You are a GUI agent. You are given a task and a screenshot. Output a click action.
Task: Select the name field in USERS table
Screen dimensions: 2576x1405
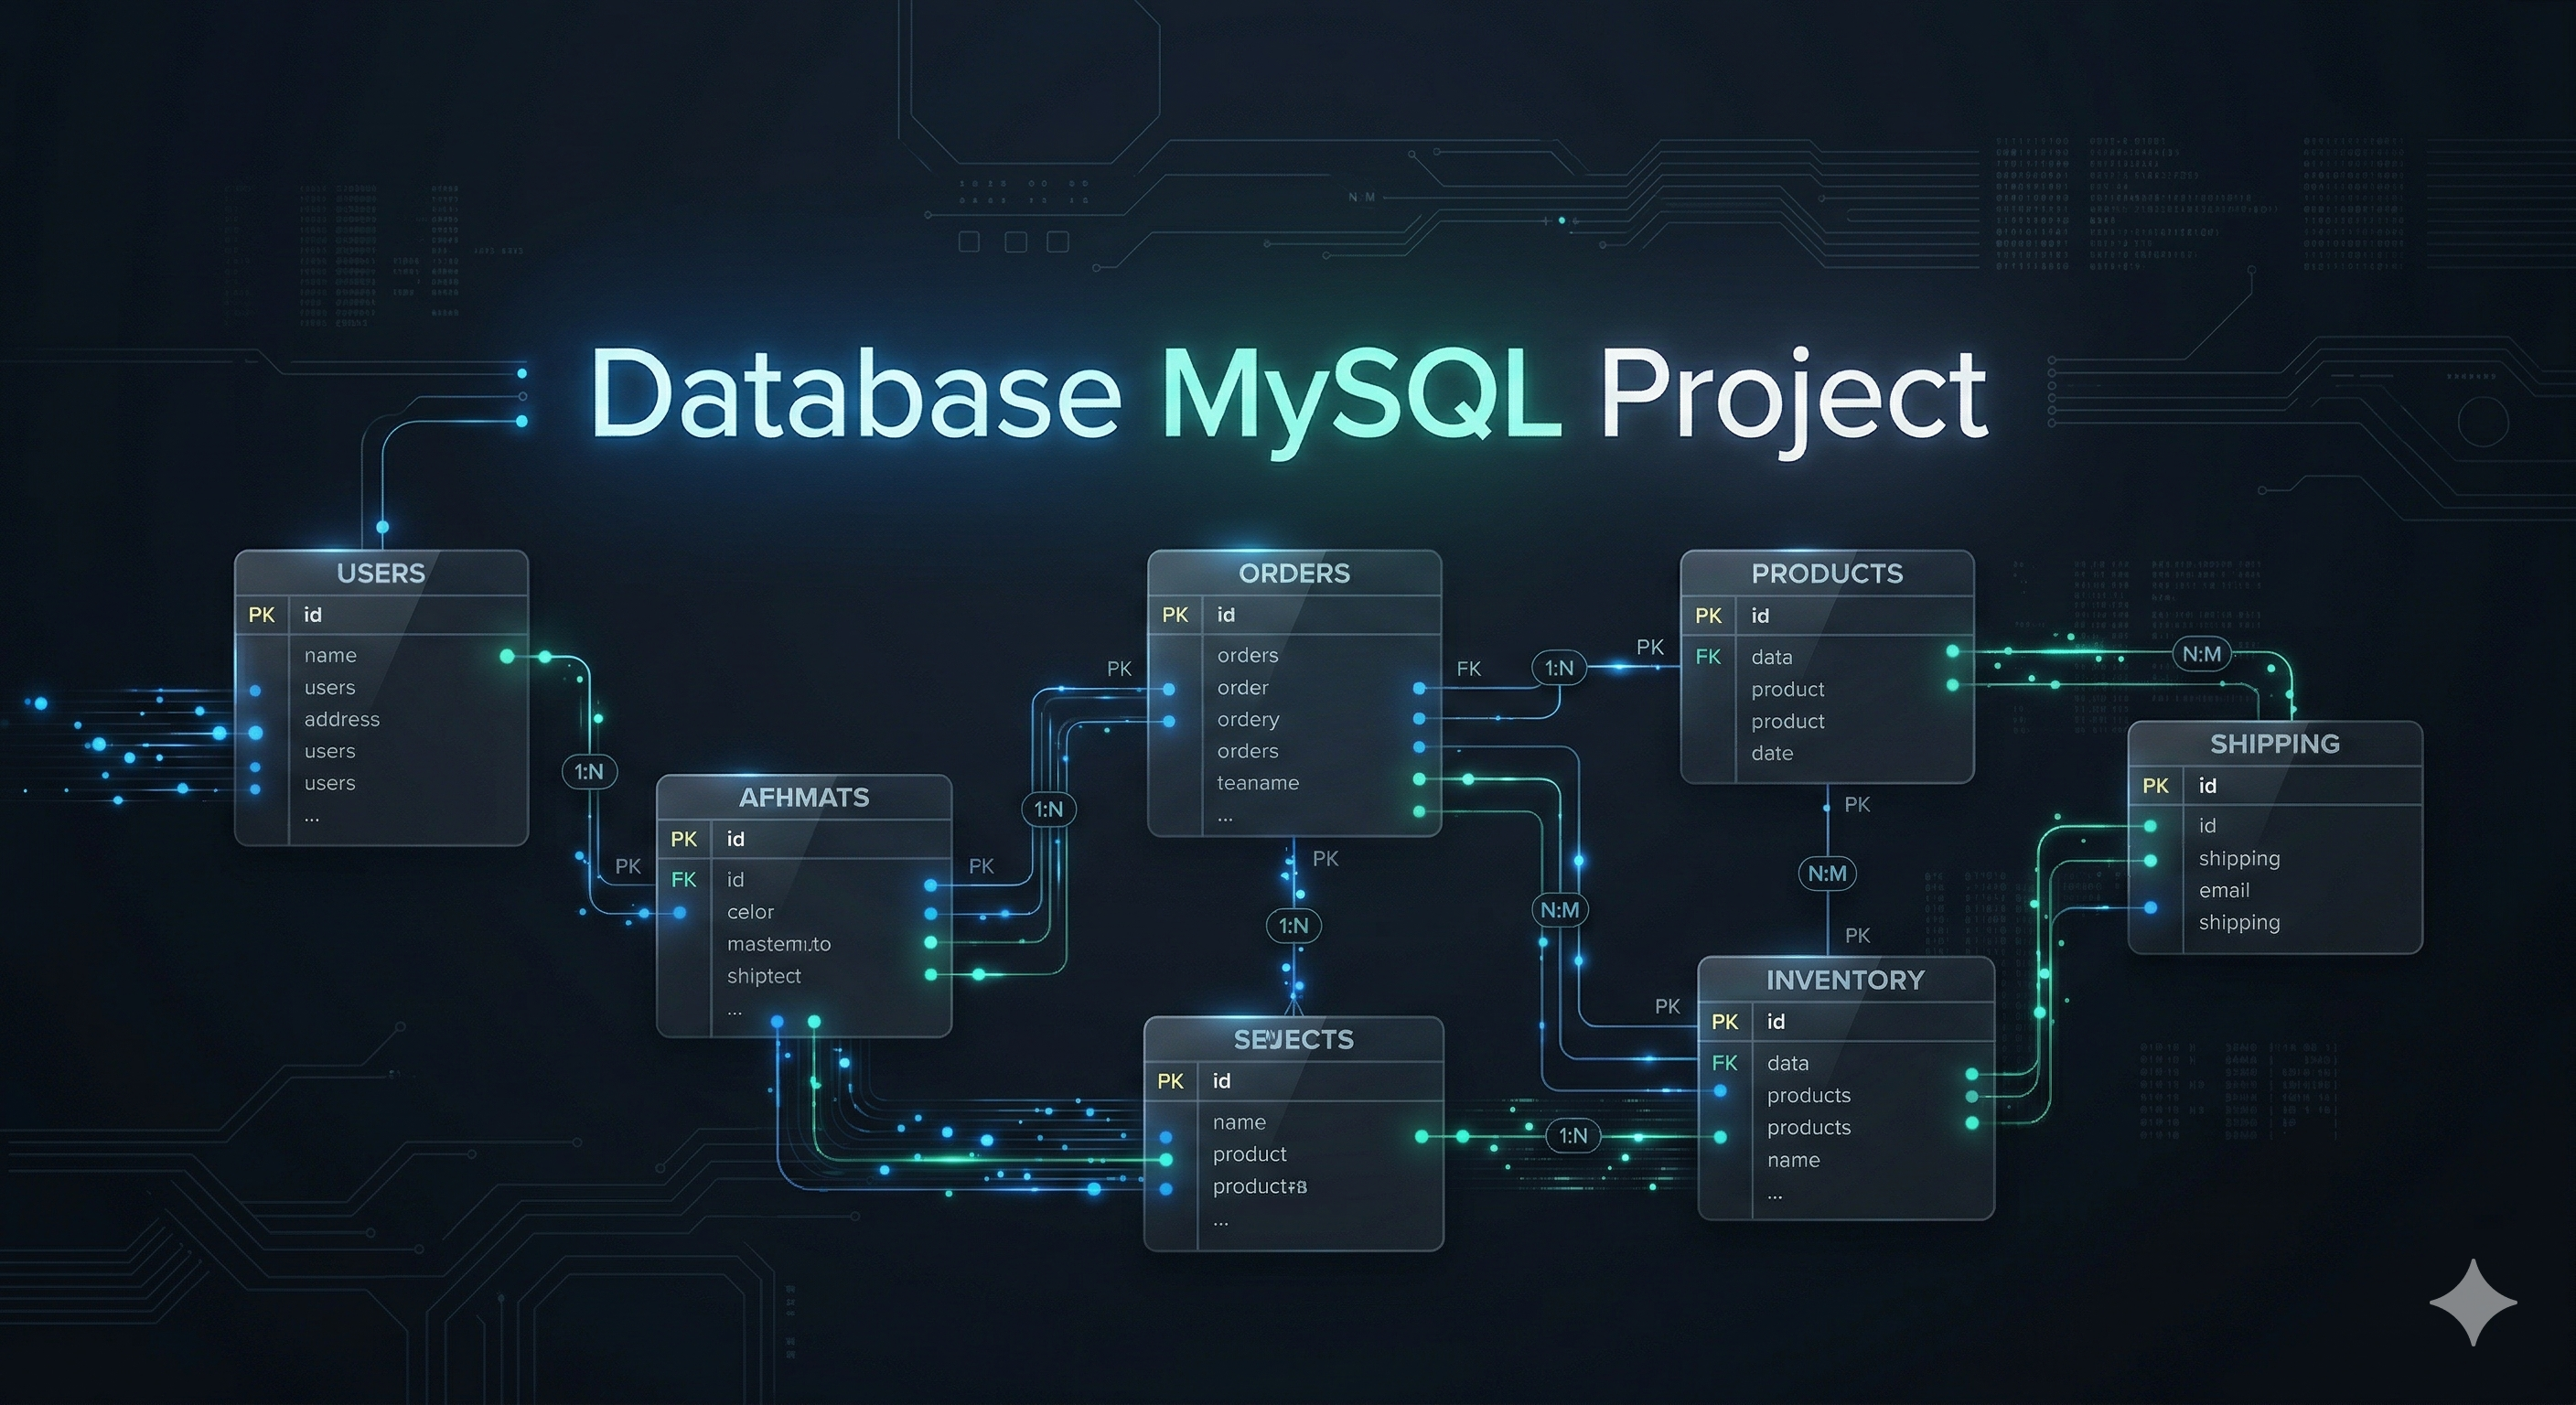(x=330, y=656)
